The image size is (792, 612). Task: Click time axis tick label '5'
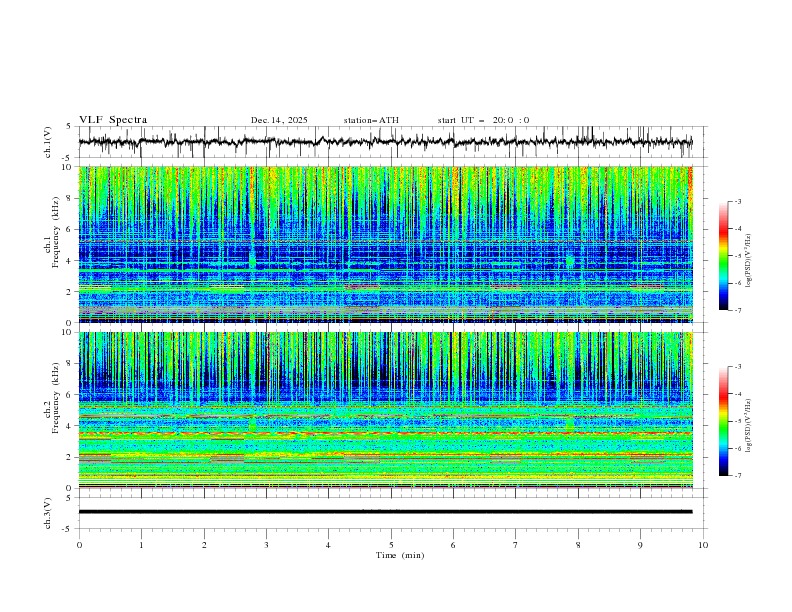pos(391,545)
